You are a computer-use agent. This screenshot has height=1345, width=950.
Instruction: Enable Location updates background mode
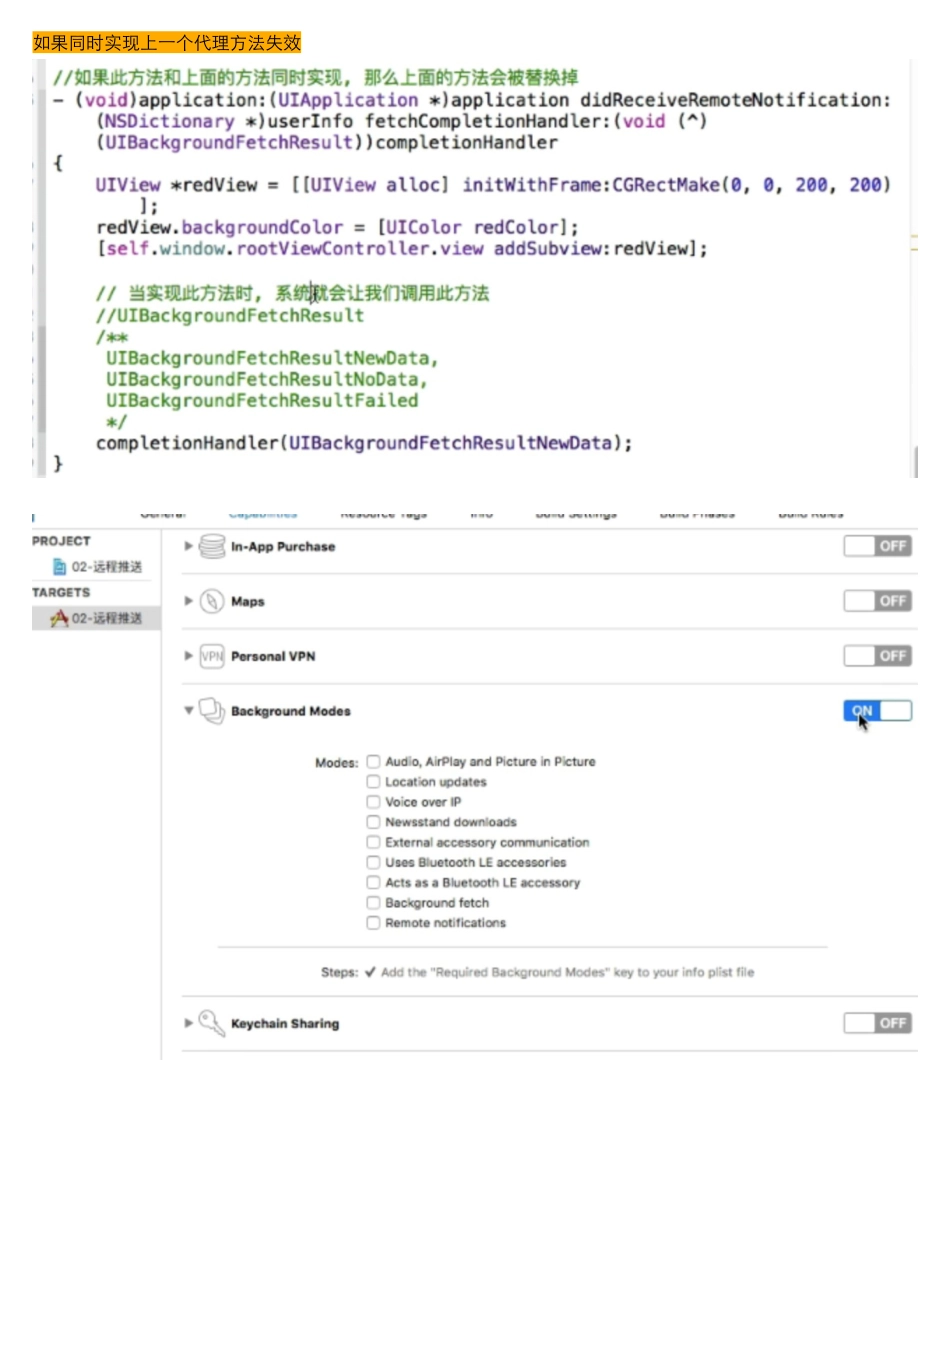[373, 782]
